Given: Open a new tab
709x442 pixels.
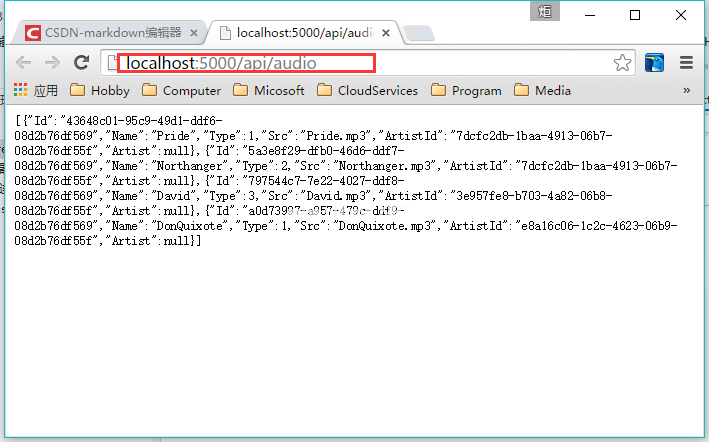Looking at the screenshot, I should click(418, 34).
